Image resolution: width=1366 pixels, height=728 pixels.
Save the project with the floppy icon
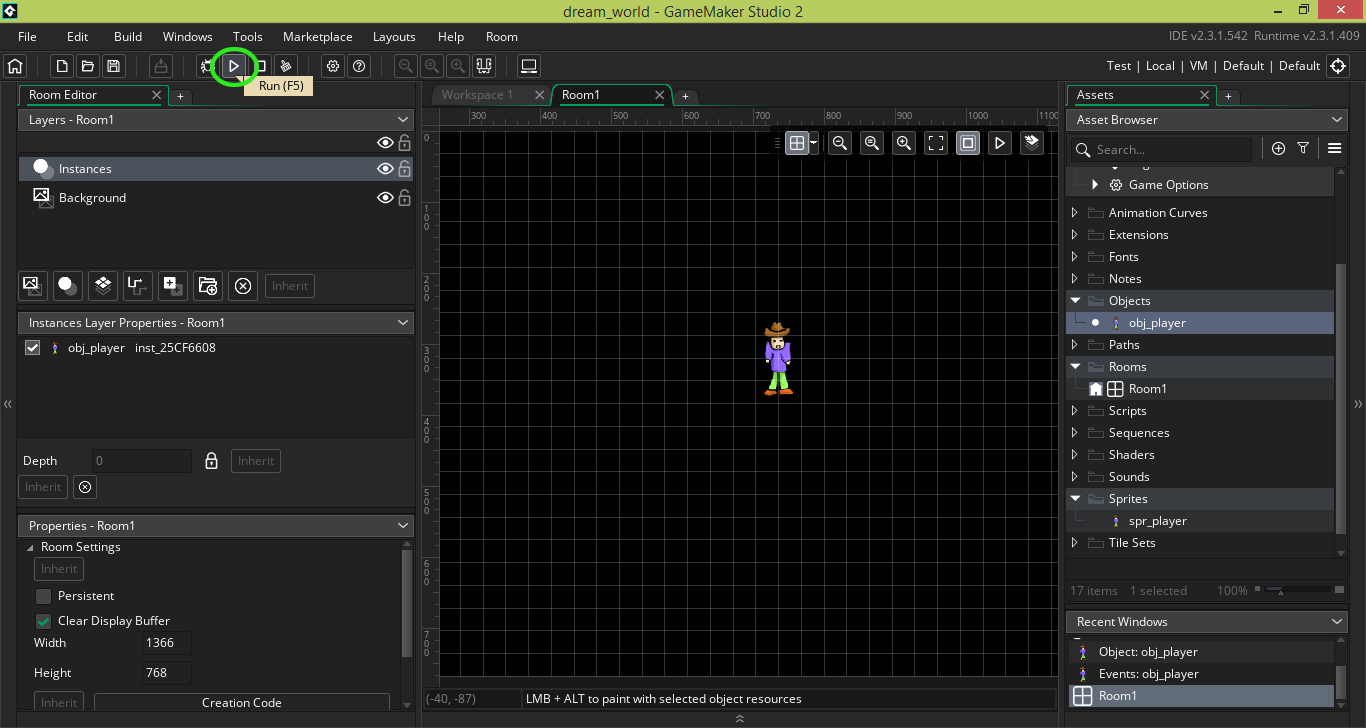(114, 66)
